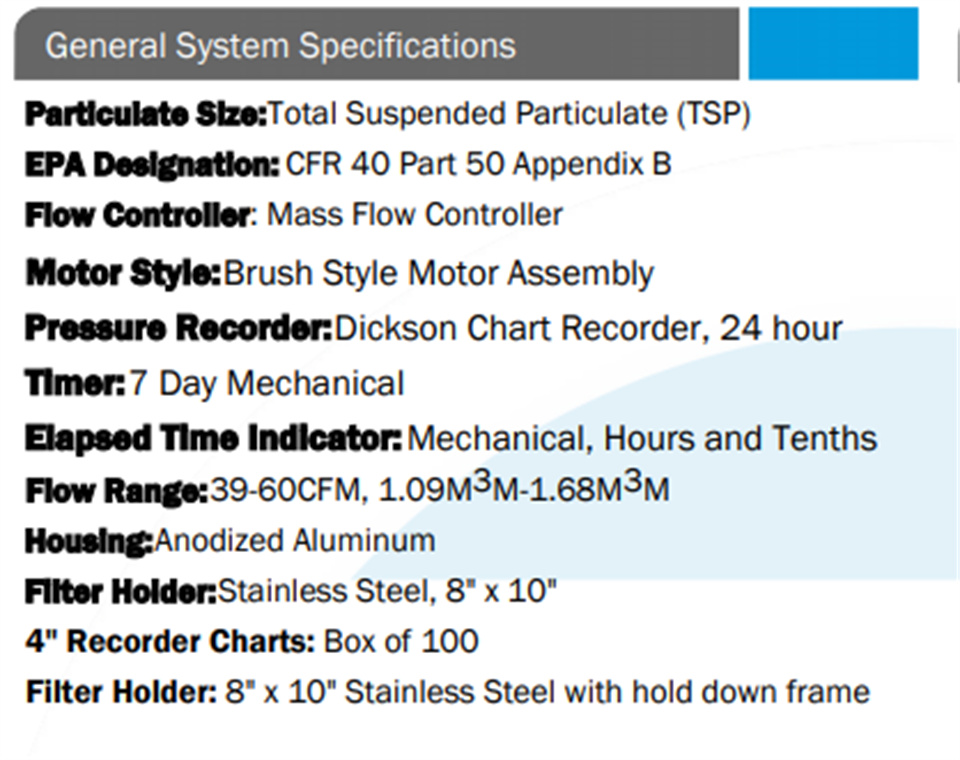
Task: Click the Flow Controller label
Action: [138, 215]
